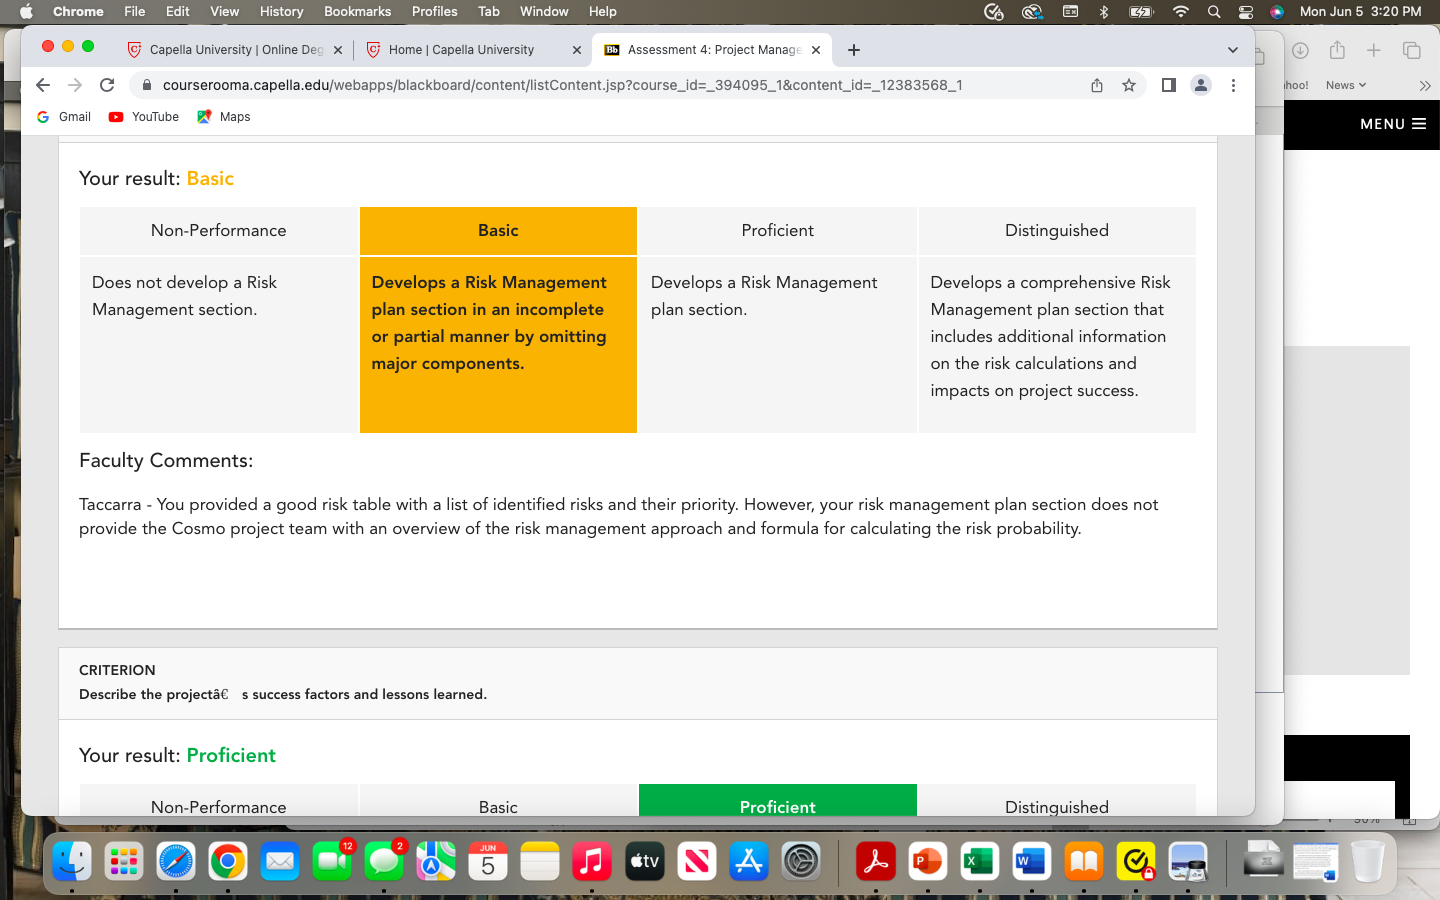Screen dimensions: 1440x900
Task: Open the Chrome profile avatar
Action: click(1201, 85)
